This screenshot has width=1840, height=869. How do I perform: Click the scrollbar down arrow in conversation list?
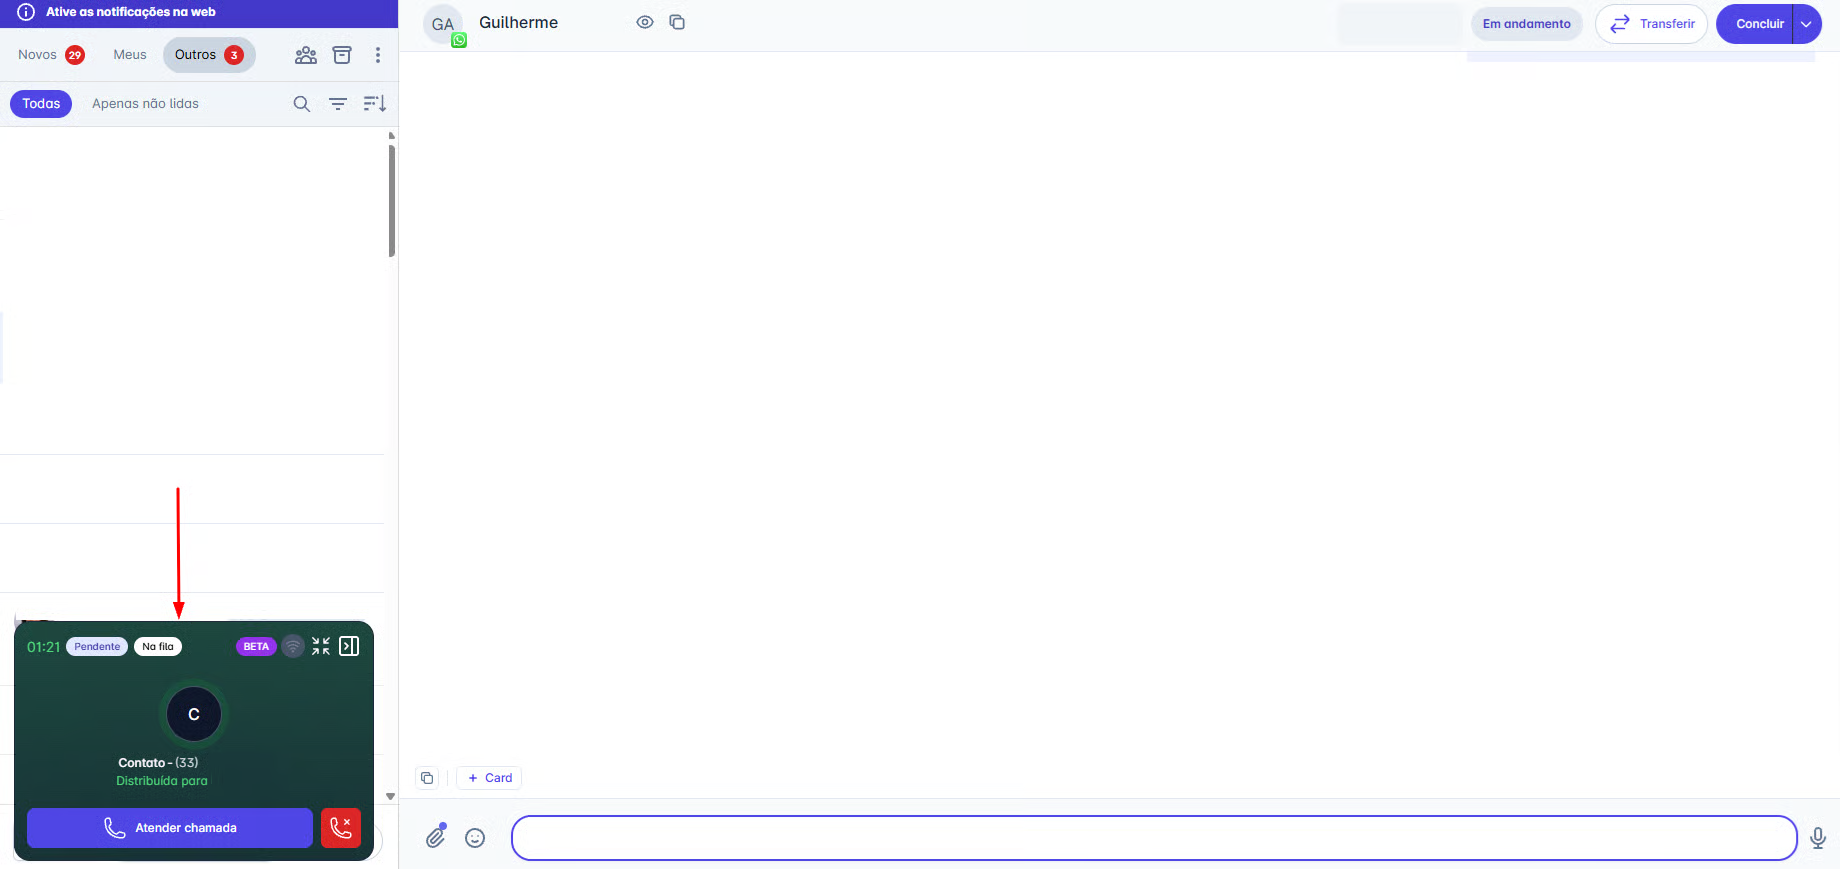pyautogui.click(x=391, y=797)
